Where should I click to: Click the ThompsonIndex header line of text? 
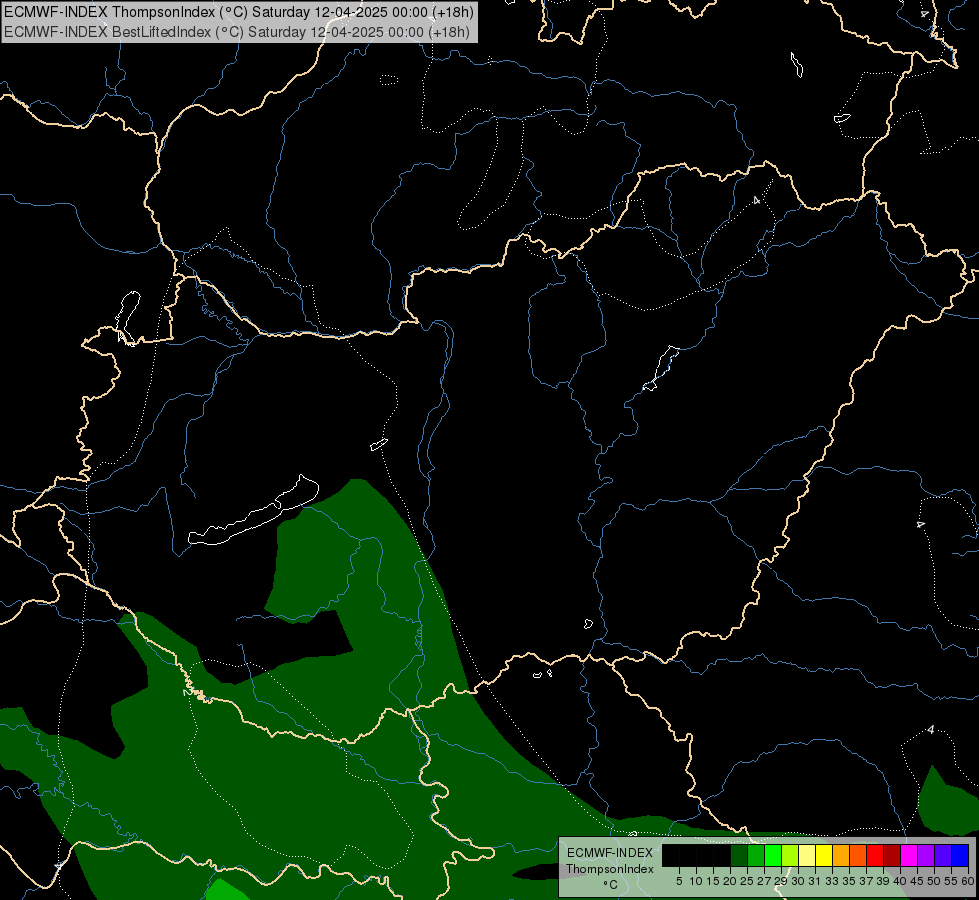239,12
